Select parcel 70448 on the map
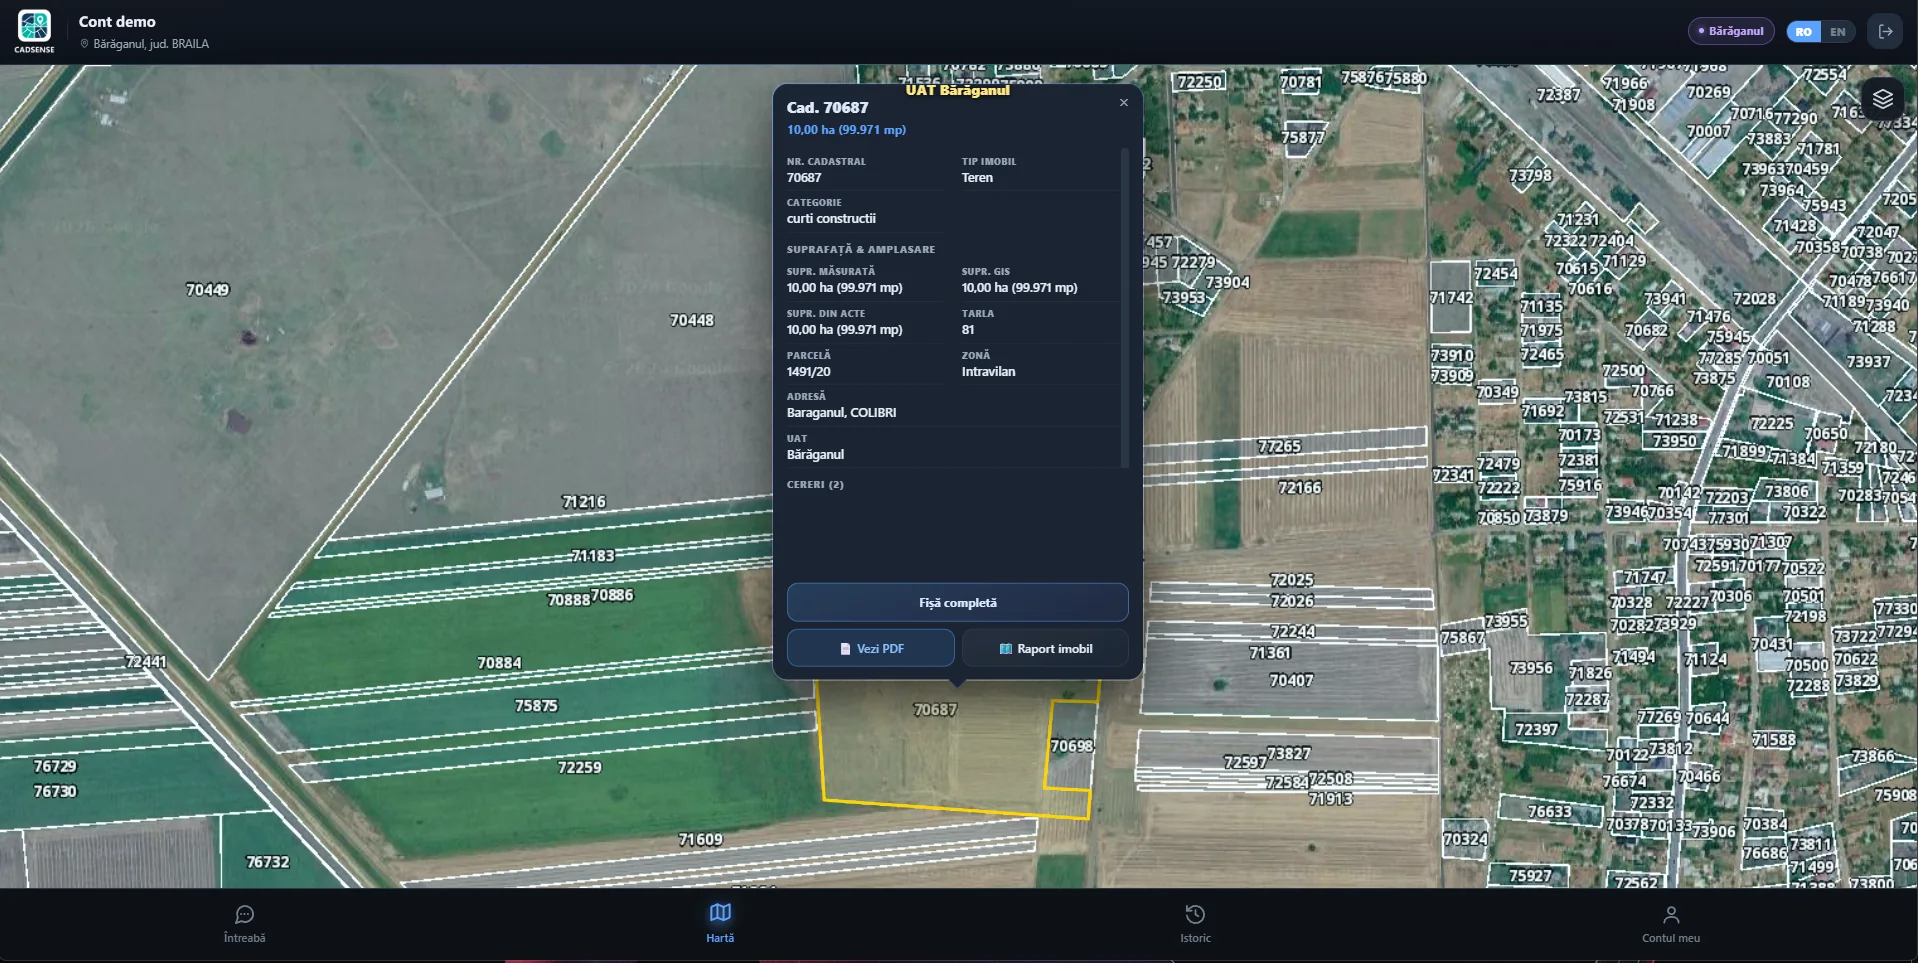Image resolution: width=1918 pixels, height=963 pixels. pyautogui.click(x=692, y=320)
